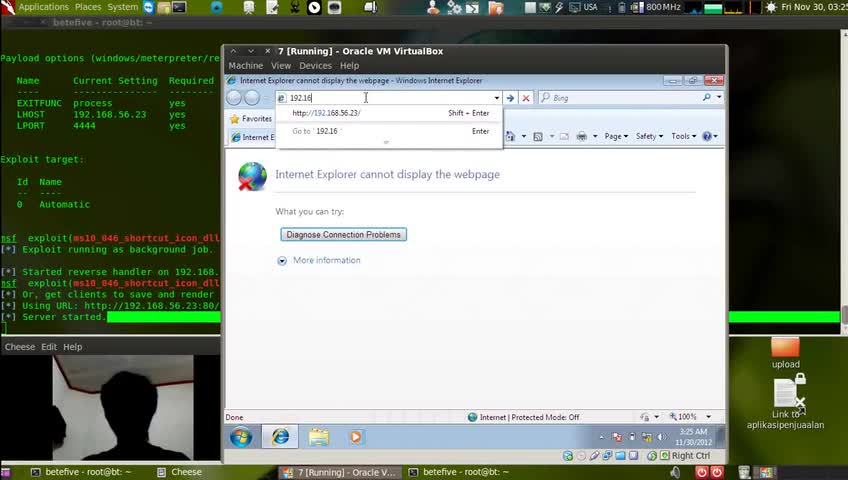Viewport: 848px width, 480px height.
Task: Click red flag Action Center tray icon
Action: pos(617,437)
